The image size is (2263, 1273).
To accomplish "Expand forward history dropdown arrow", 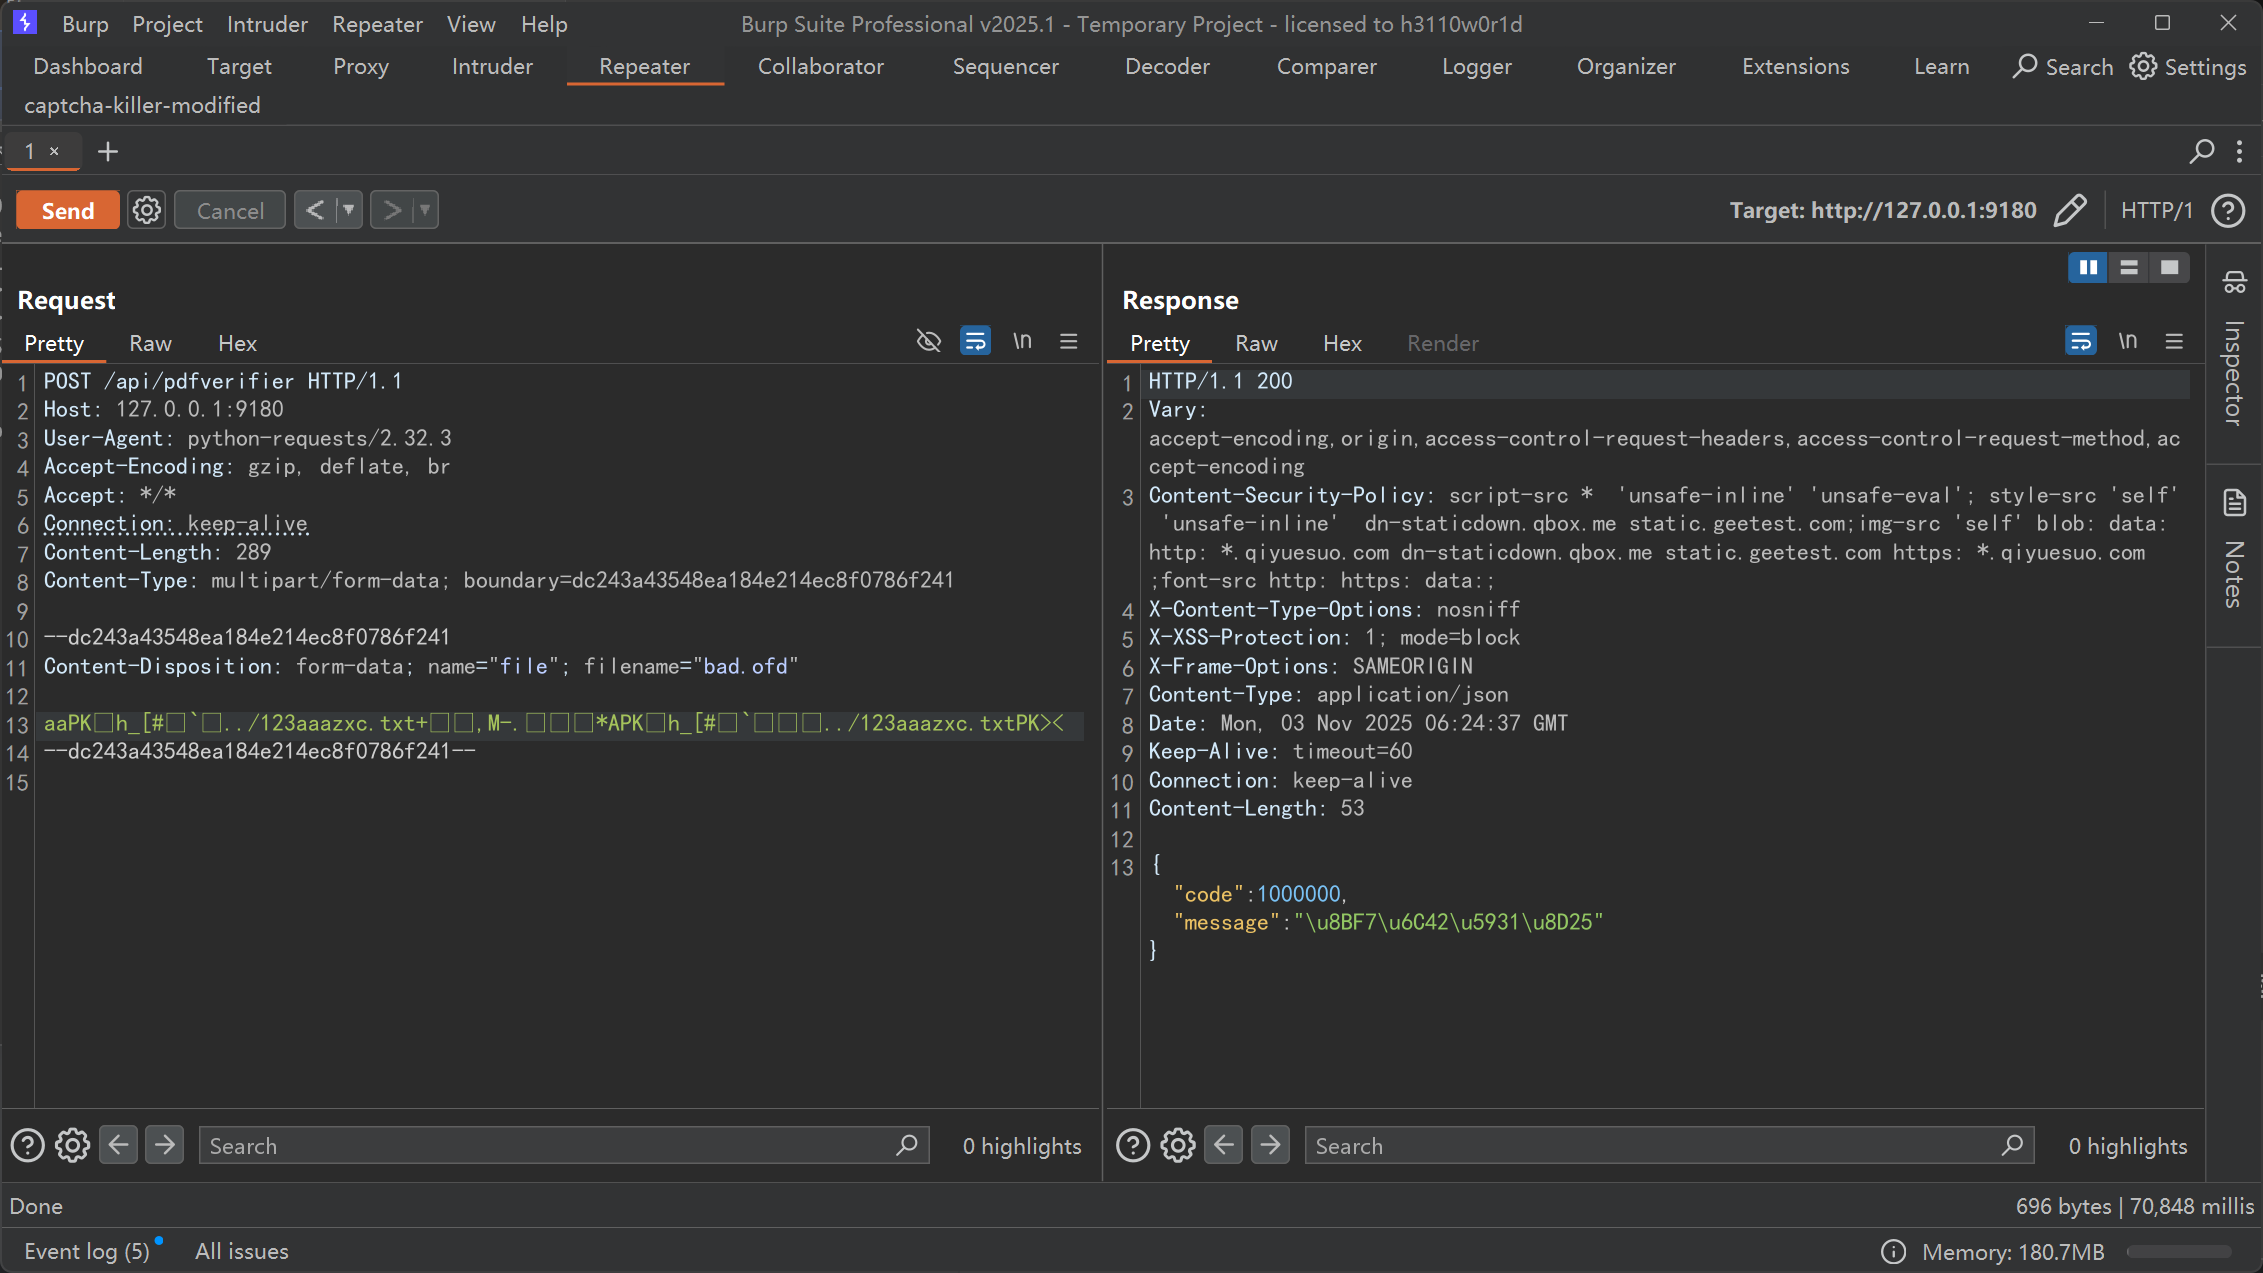I will coord(425,210).
